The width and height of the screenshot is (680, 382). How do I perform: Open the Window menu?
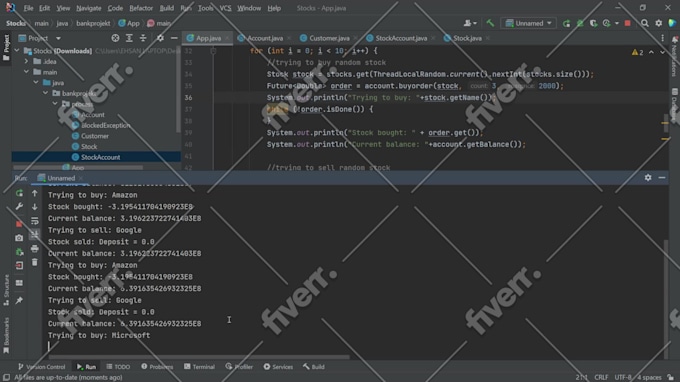pyautogui.click(x=249, y=8)
